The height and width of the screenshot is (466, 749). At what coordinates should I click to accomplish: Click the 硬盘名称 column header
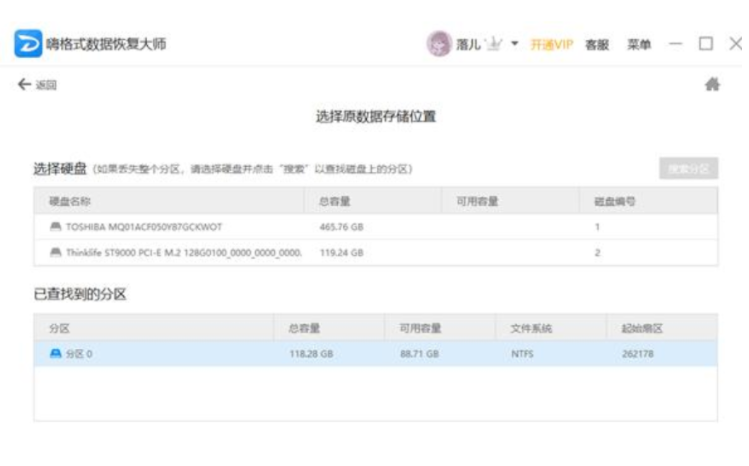[69, 201]
